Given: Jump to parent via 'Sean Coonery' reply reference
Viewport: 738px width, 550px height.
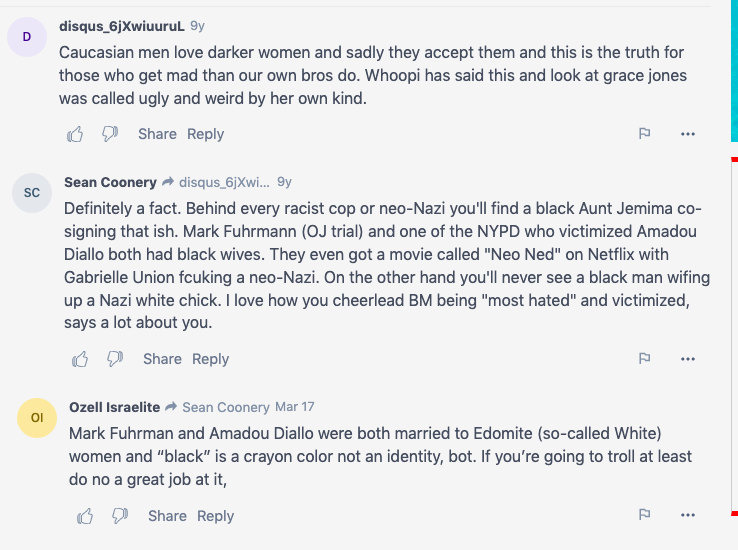Looking at the screenshot, I should click(226, 407).
